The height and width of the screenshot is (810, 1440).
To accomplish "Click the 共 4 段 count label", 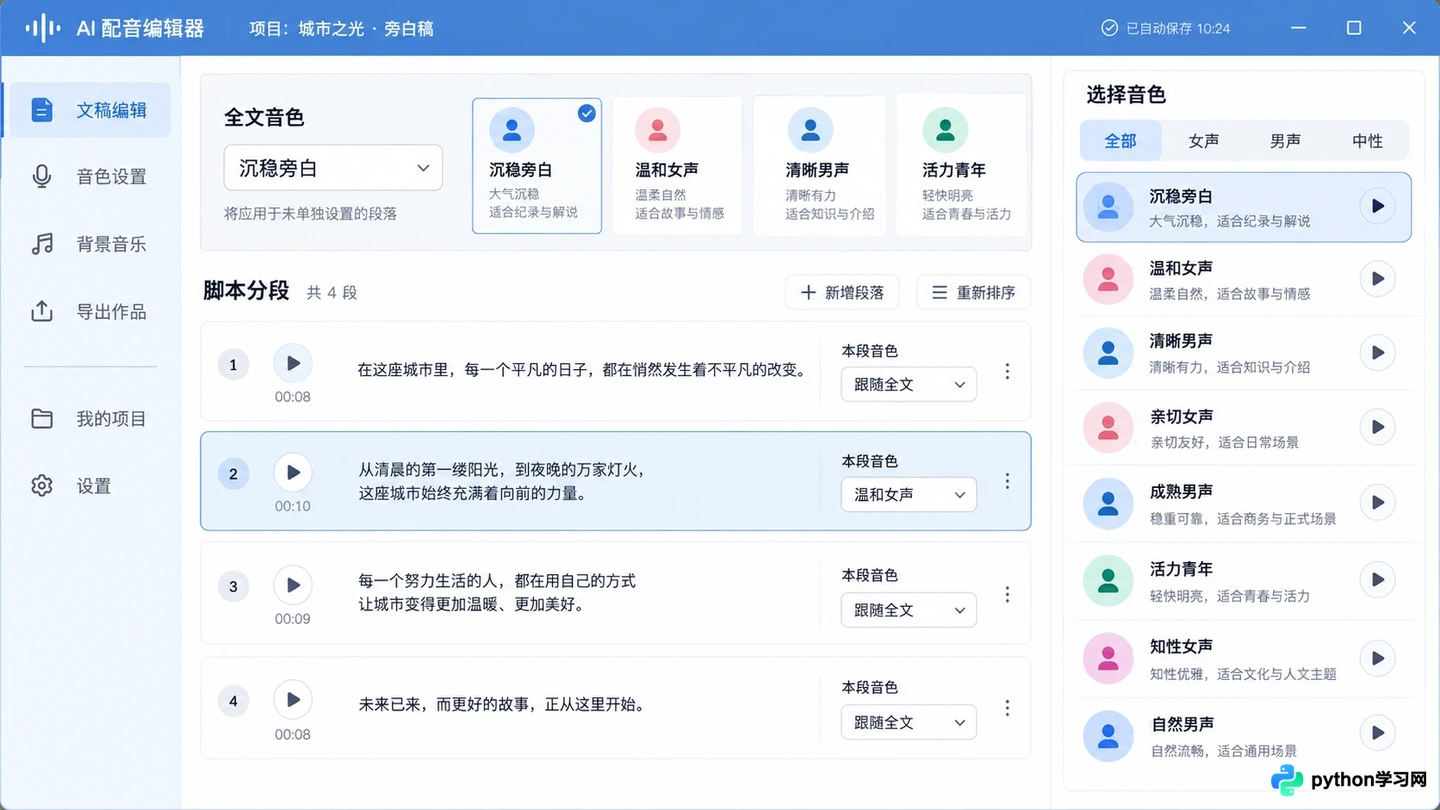I will tap(332, 293).
